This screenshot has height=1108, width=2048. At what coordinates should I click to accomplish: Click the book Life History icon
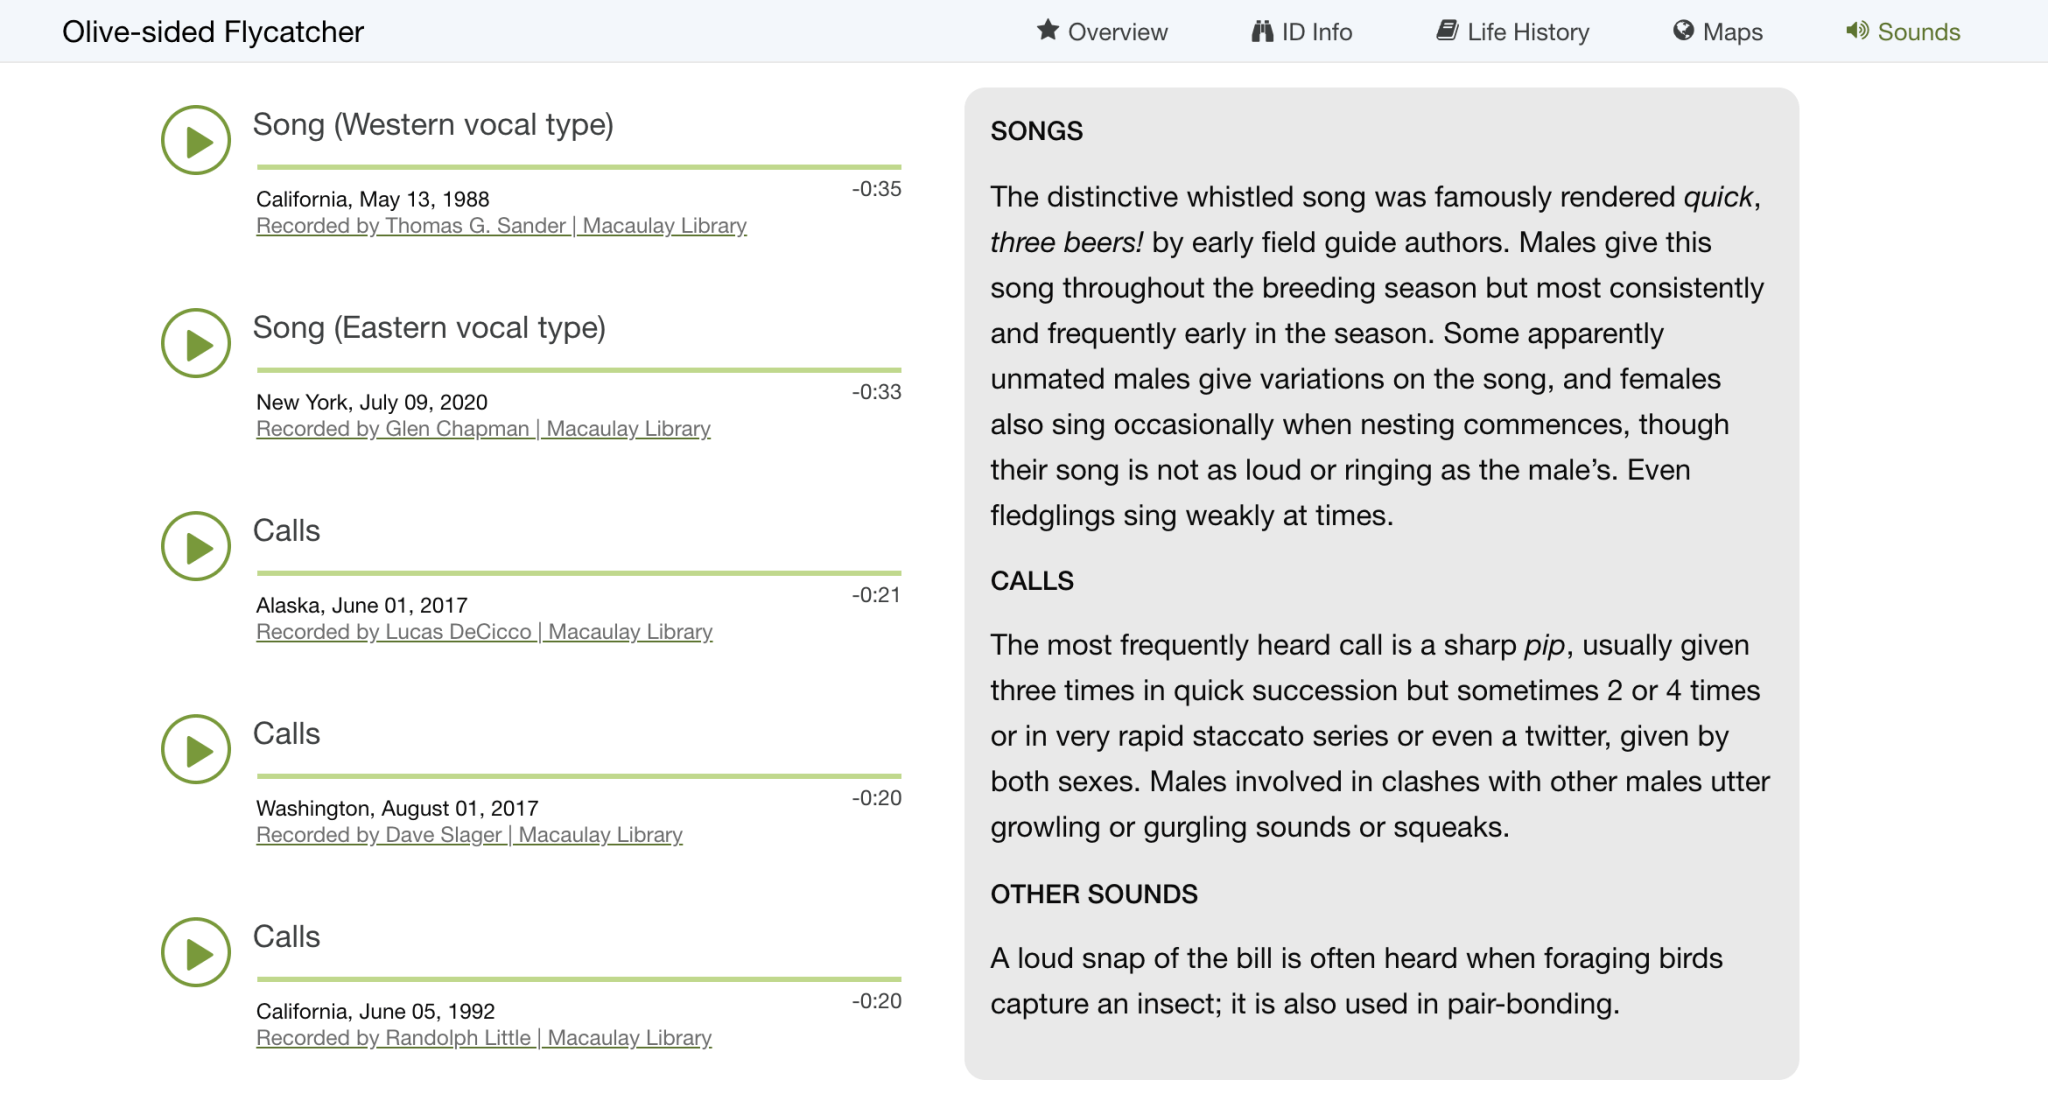(1449, 31)
